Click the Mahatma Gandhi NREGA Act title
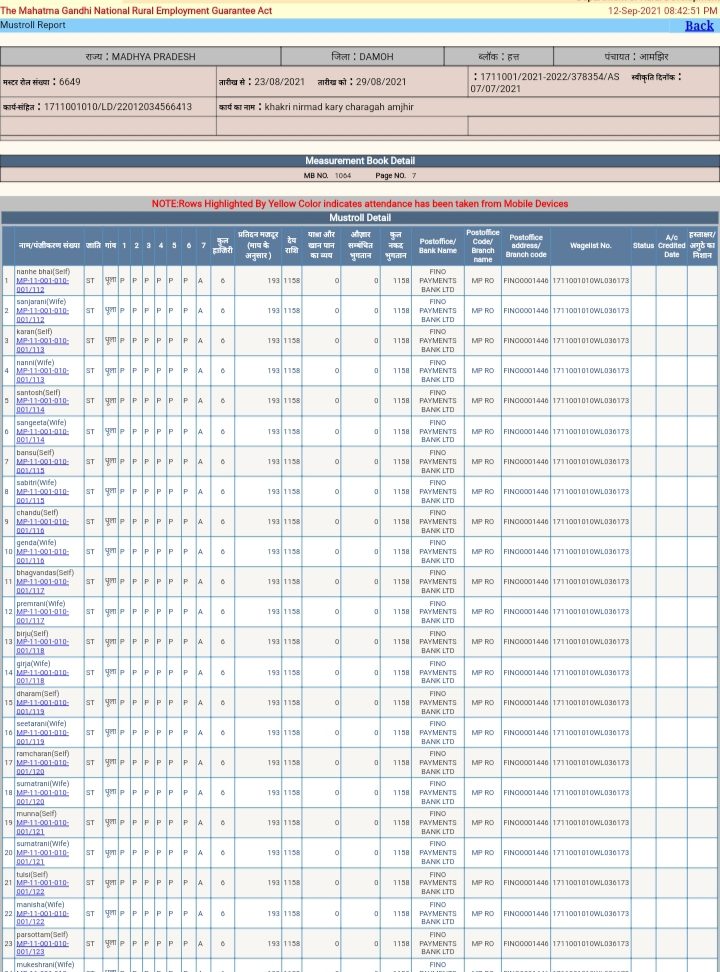 pyautogui.click(x=136, y=11)
